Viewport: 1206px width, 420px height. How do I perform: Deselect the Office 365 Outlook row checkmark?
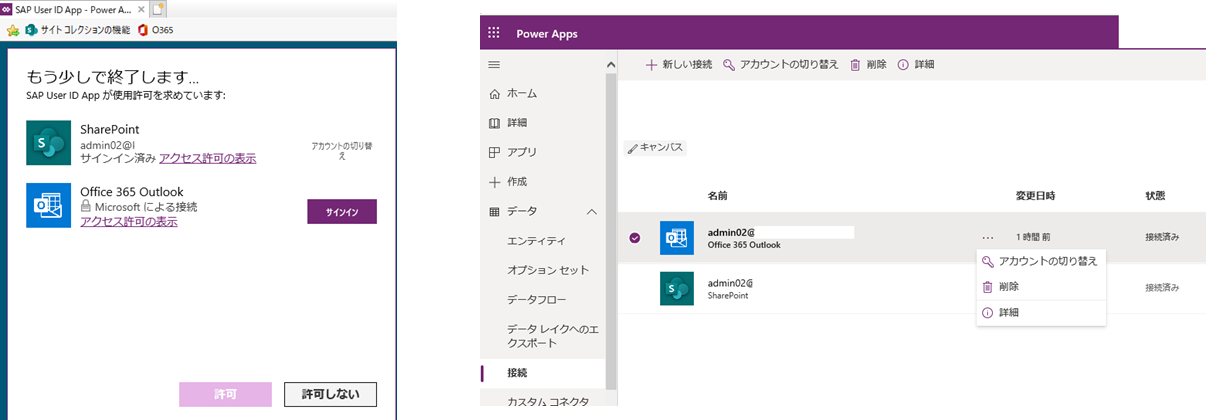point(635,238)
